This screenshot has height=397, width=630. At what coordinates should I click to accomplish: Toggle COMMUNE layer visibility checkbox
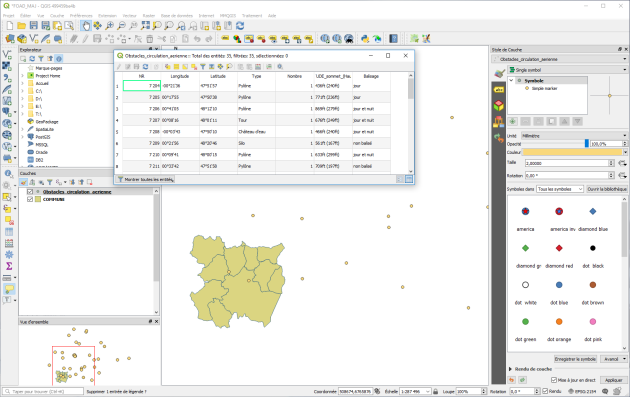[30, 199]
